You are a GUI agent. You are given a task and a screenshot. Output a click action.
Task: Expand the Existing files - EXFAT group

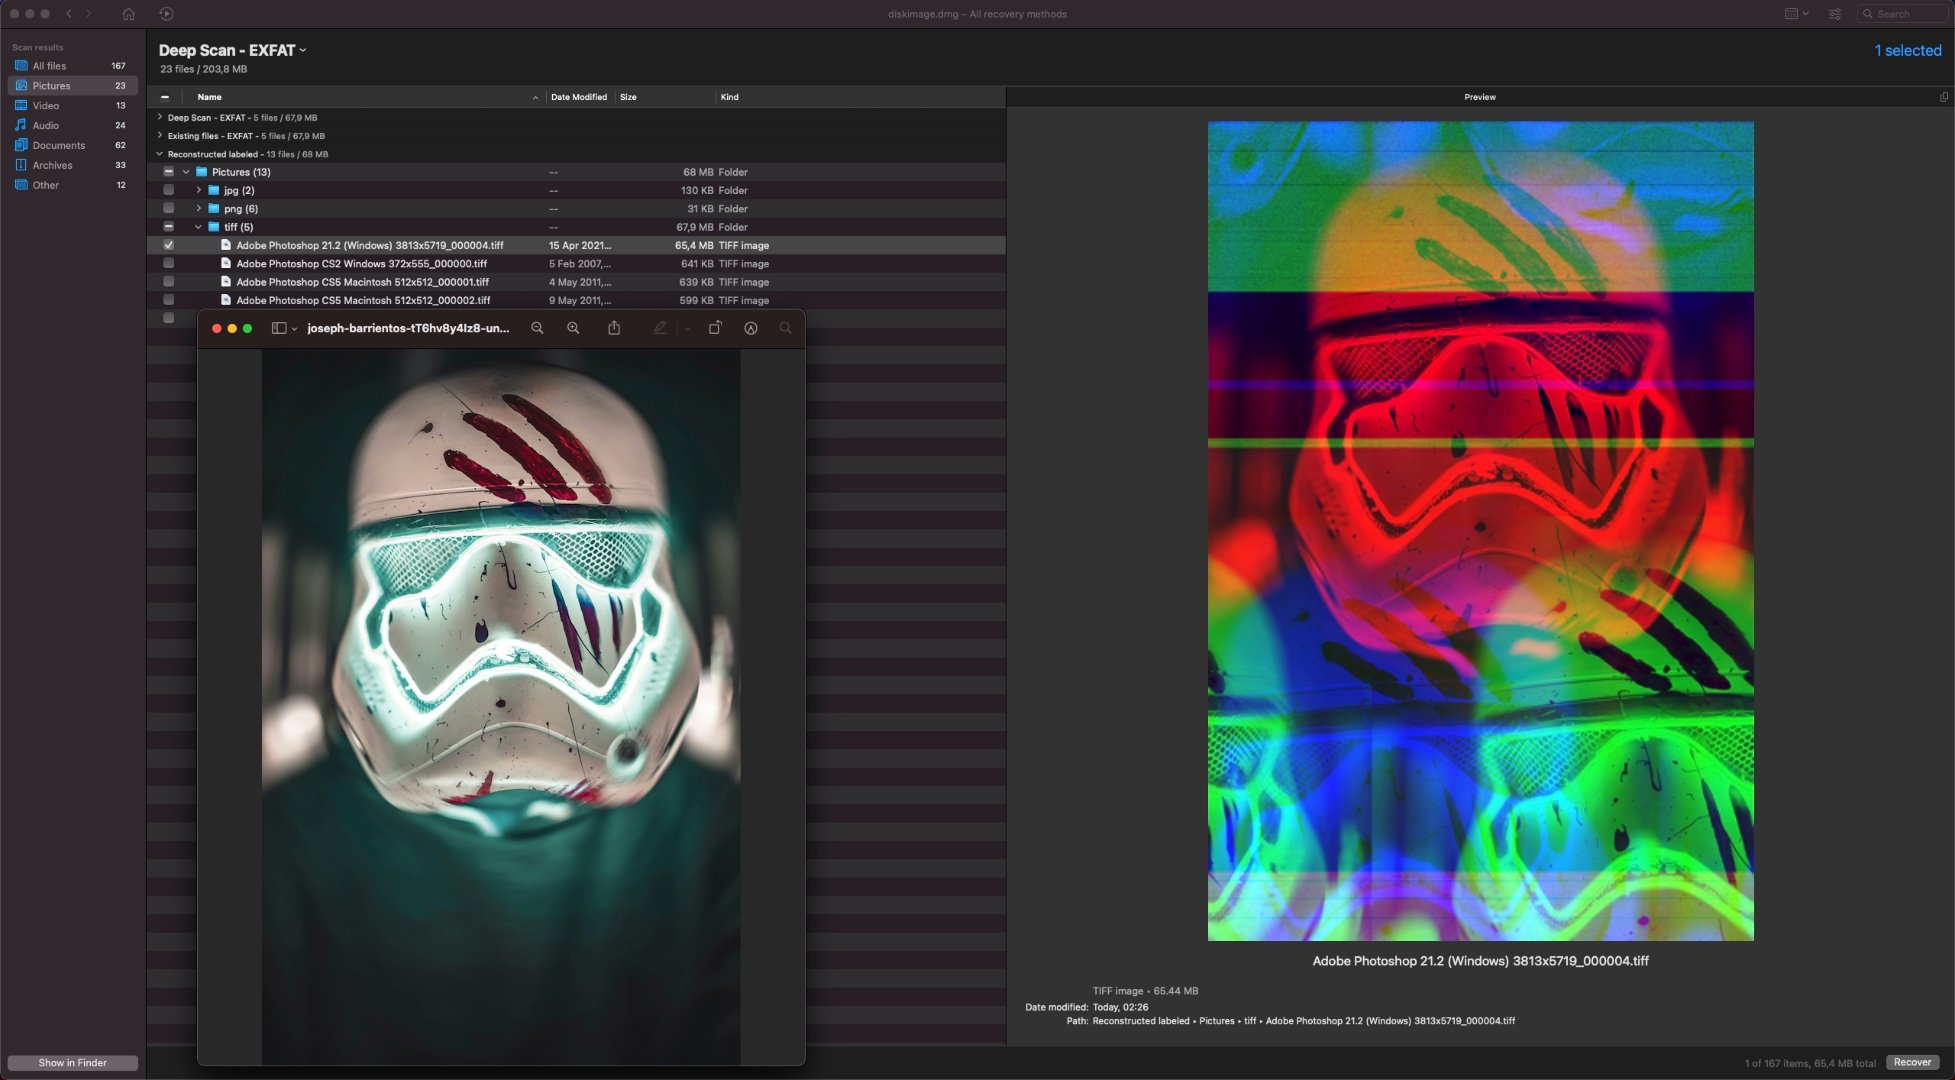point(160,135)
